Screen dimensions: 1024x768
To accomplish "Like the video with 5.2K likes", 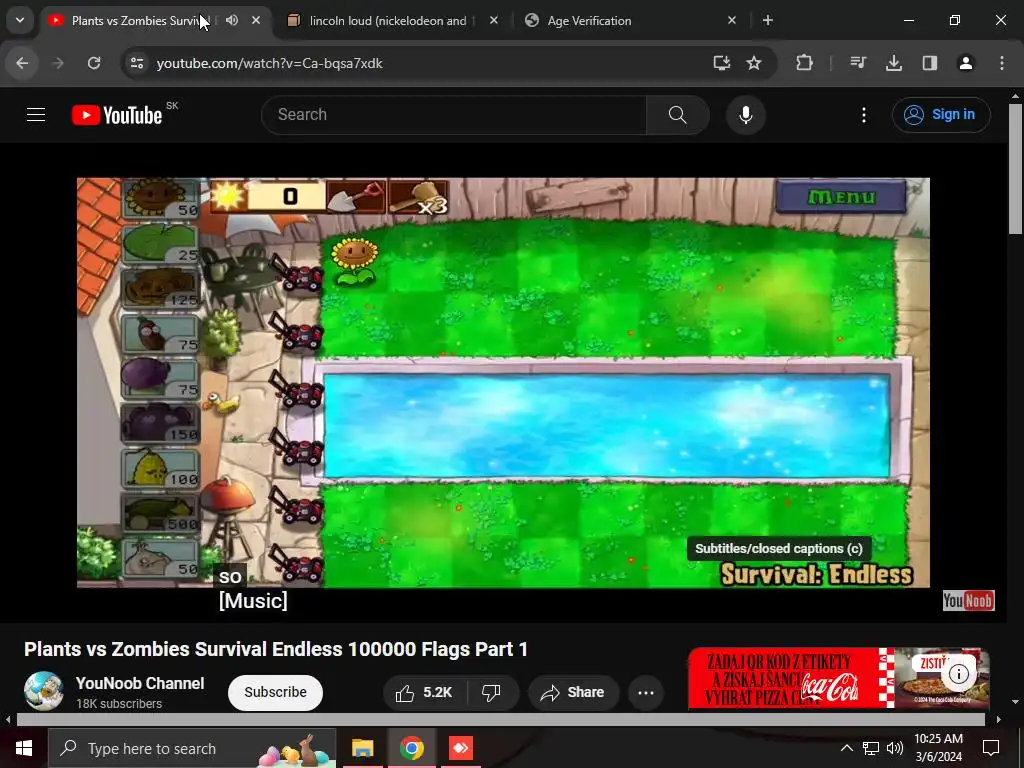I will pyautogui.click(x=425, y=692).
